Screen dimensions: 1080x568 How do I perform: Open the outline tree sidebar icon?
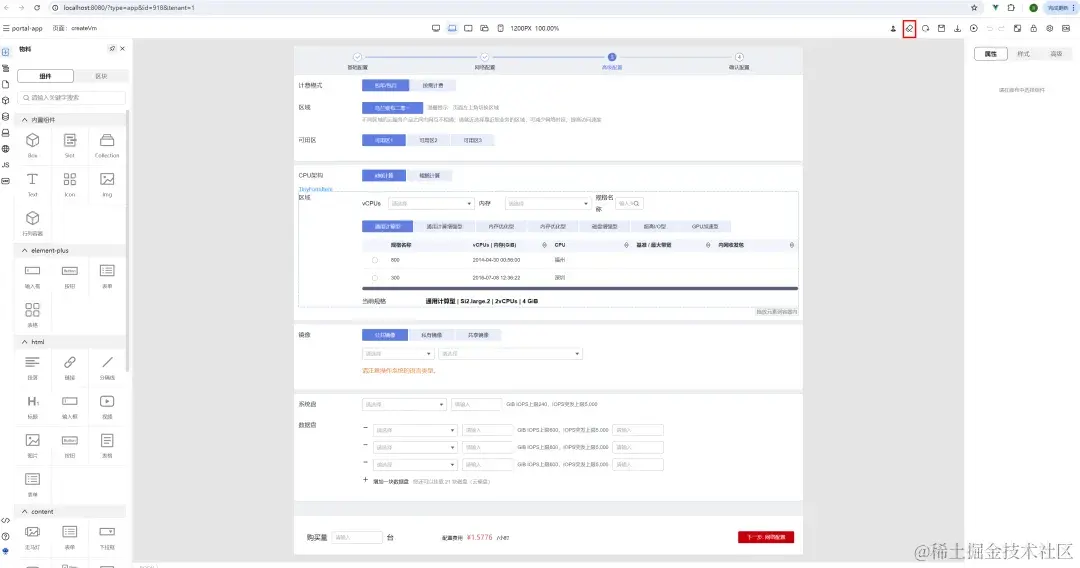(x=6, y=68)
